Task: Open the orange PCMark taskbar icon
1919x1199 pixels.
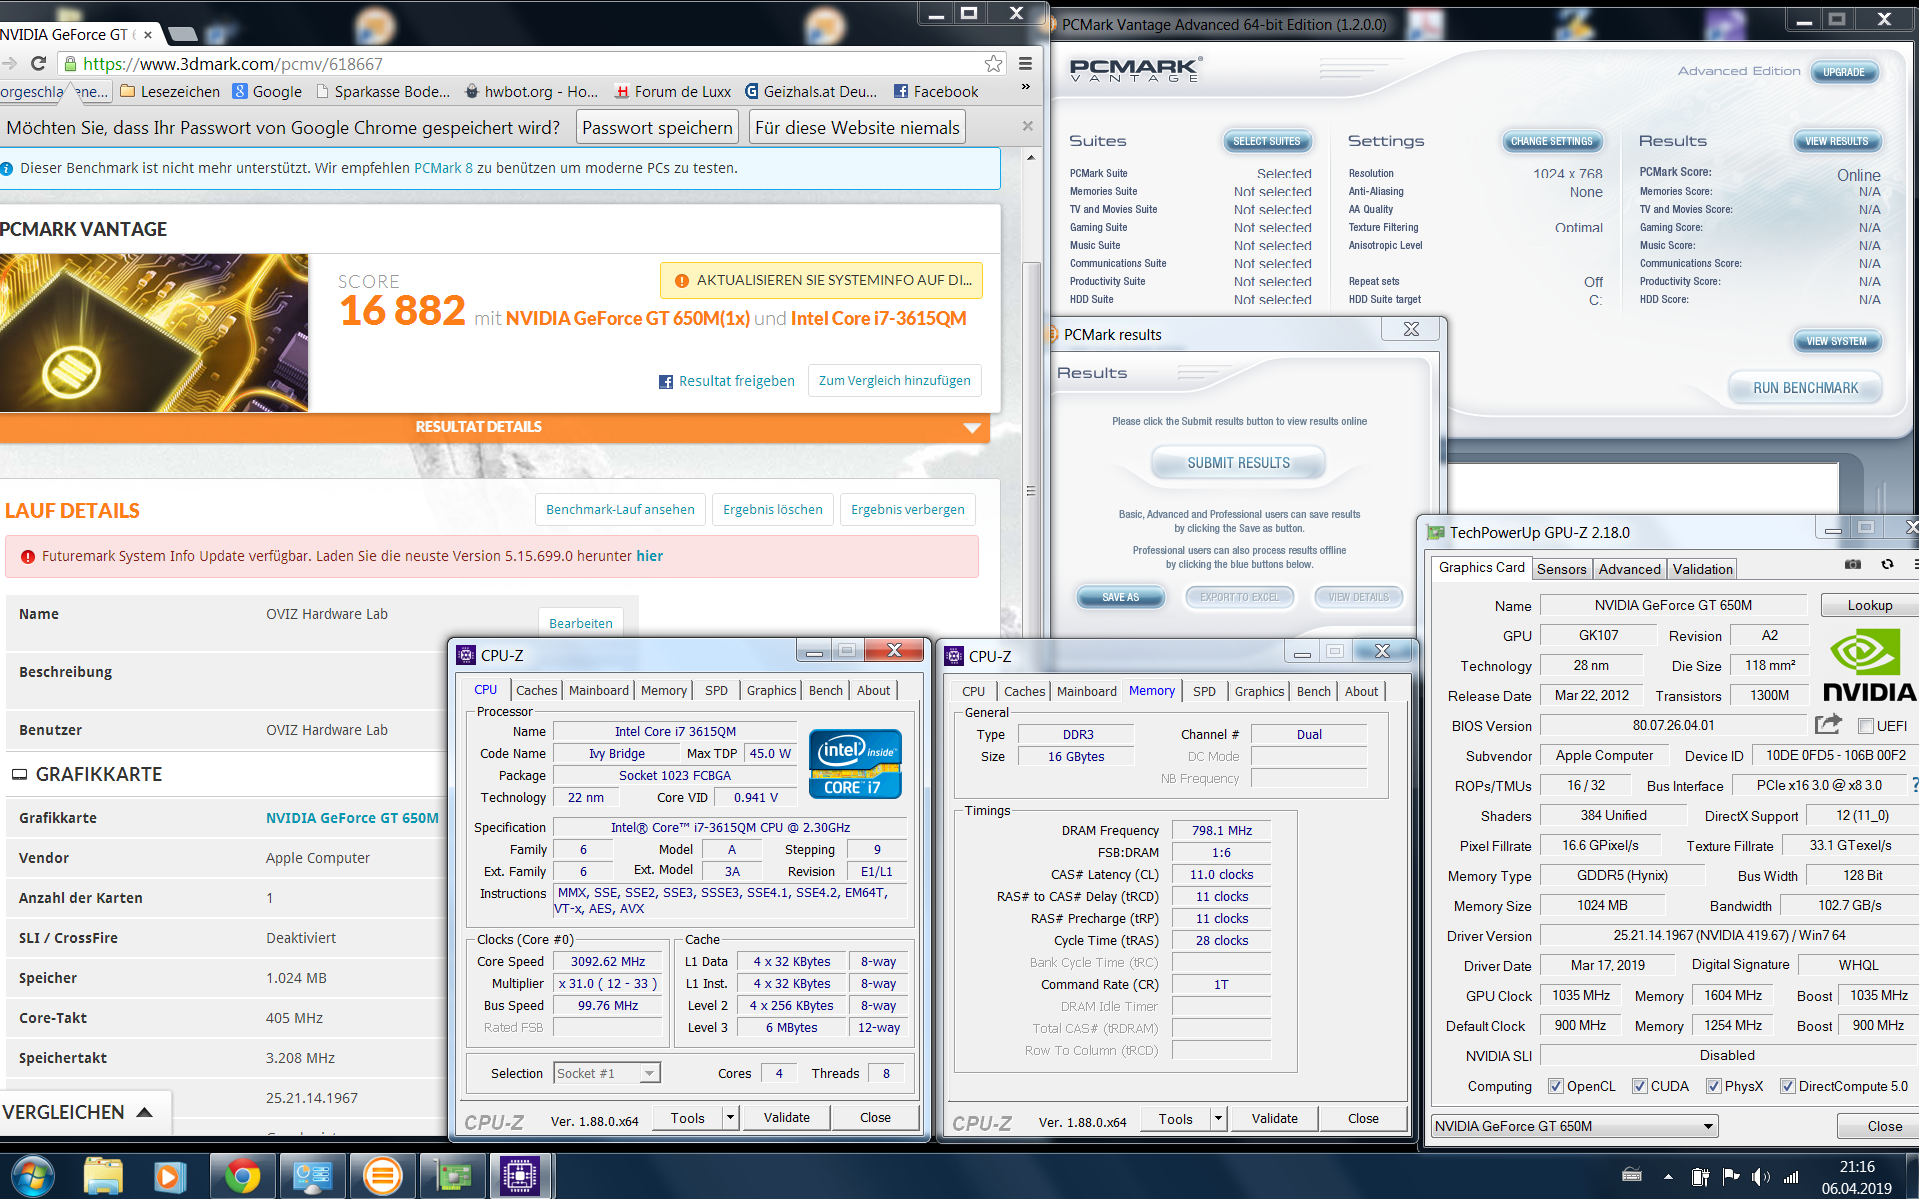Action: coord(382,1176)
